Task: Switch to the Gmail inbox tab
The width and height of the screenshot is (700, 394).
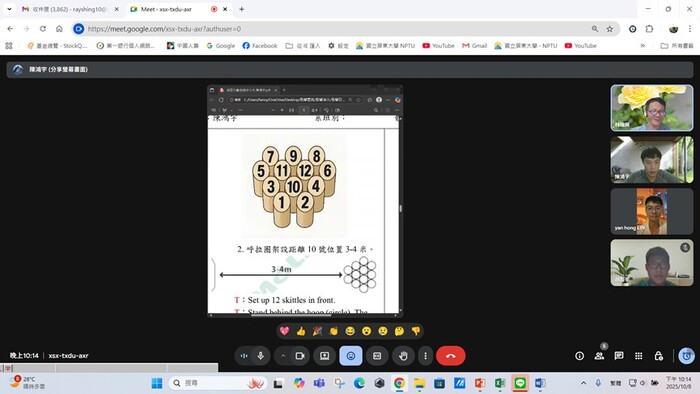Action: (x=71, y=9)
